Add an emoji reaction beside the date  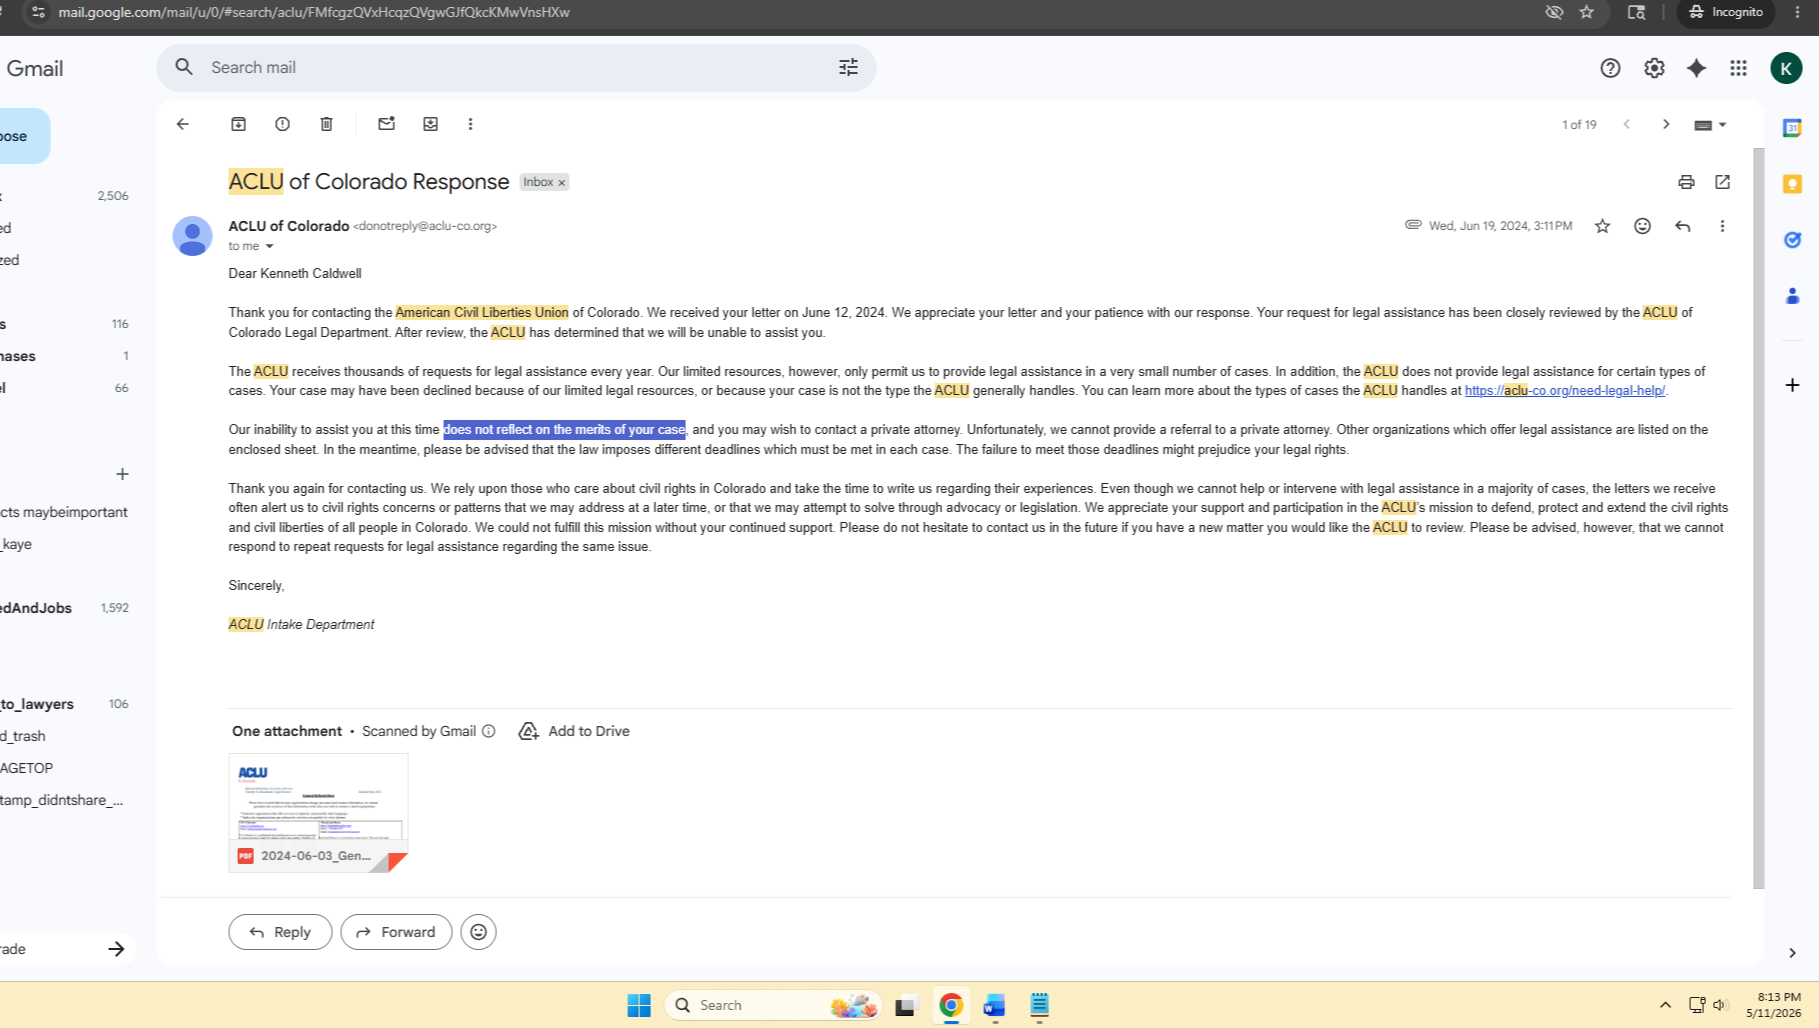click(x=1642, y=226)
